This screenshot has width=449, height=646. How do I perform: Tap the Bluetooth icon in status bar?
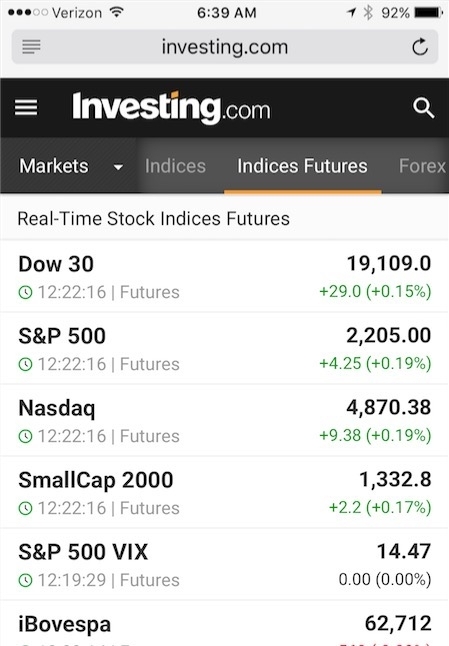pos(368,13)
